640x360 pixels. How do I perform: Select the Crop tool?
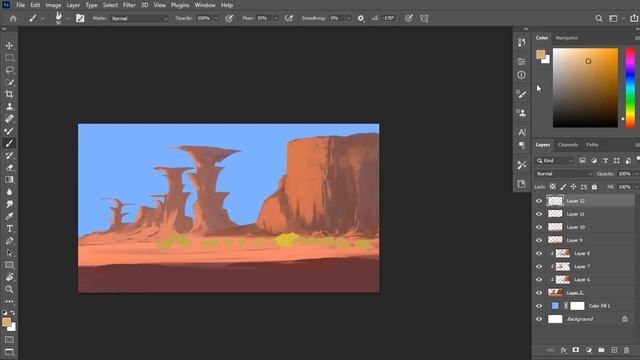pyautogui.click(x=9, y=94)
